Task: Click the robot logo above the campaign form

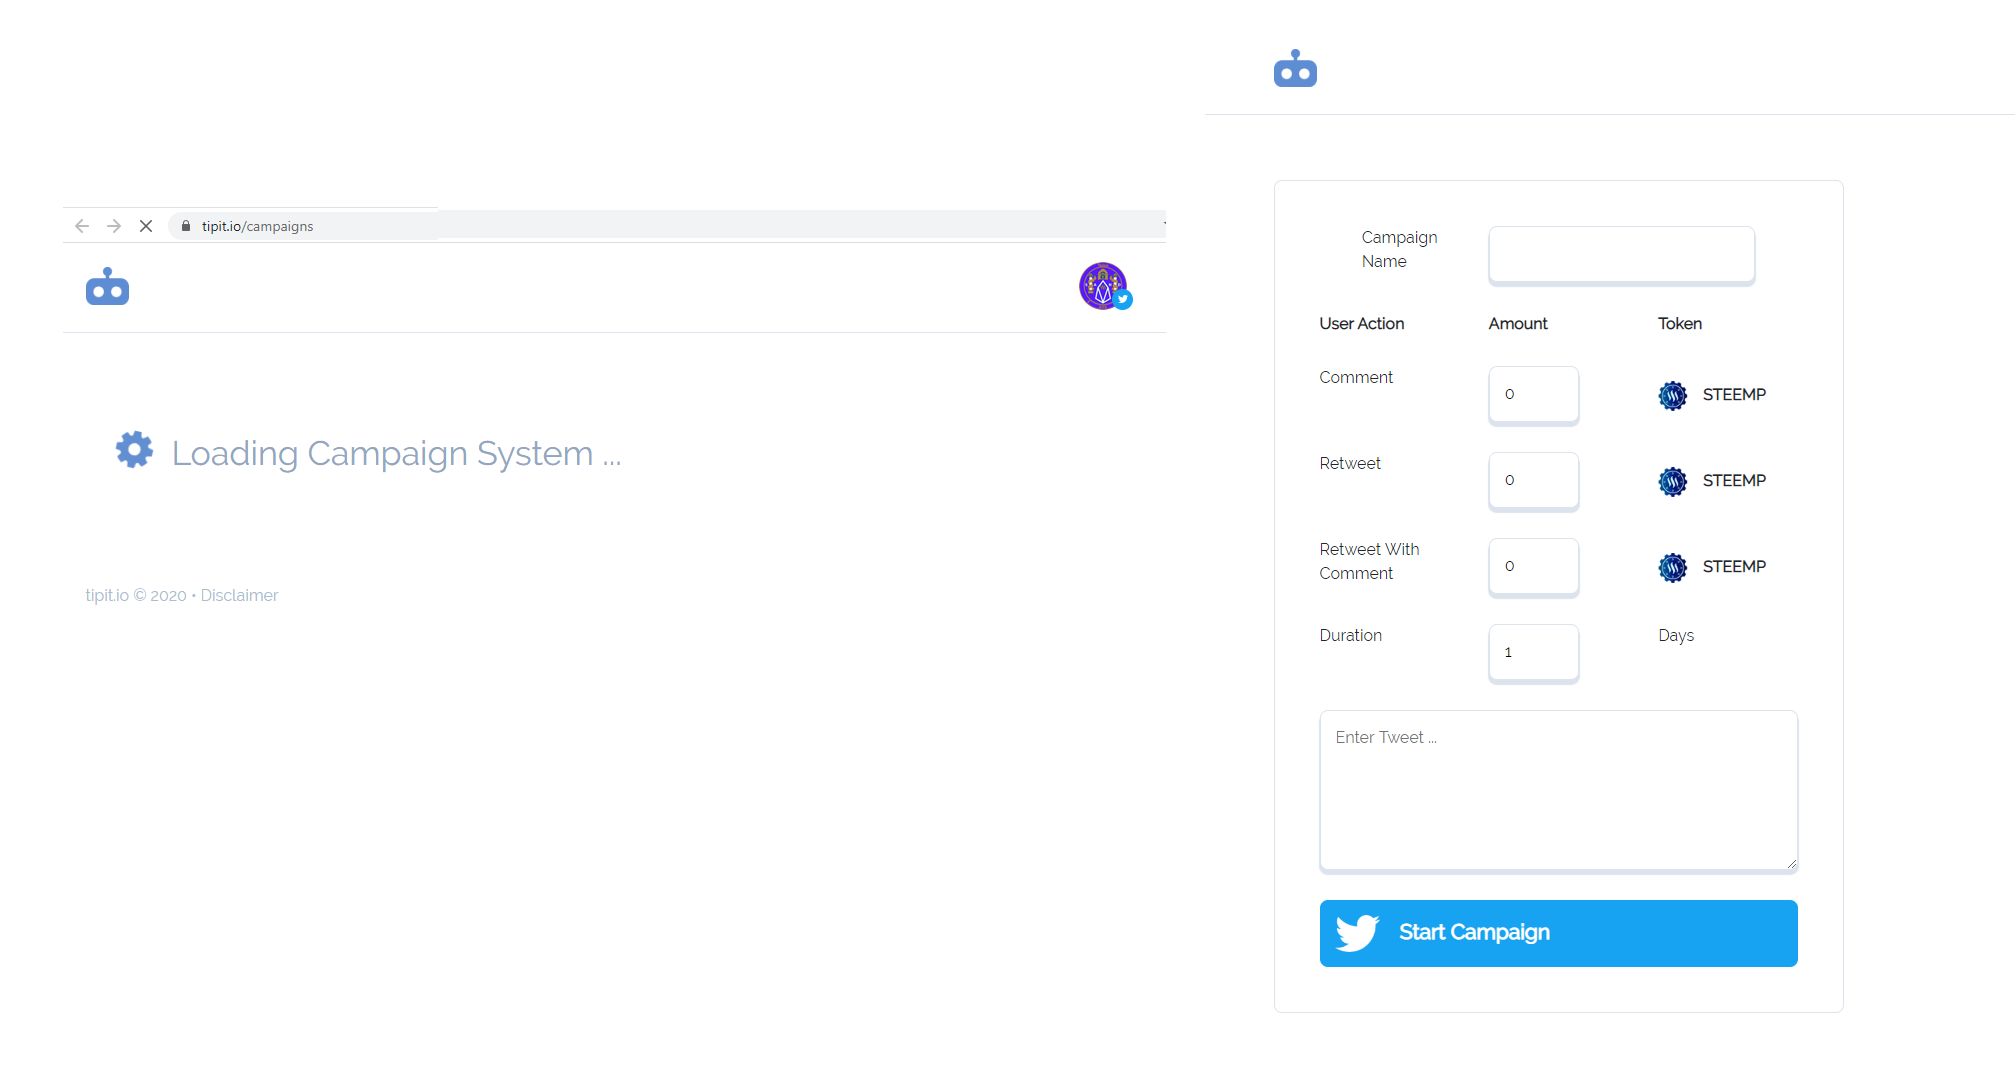Action: [x=1295, y=69]
